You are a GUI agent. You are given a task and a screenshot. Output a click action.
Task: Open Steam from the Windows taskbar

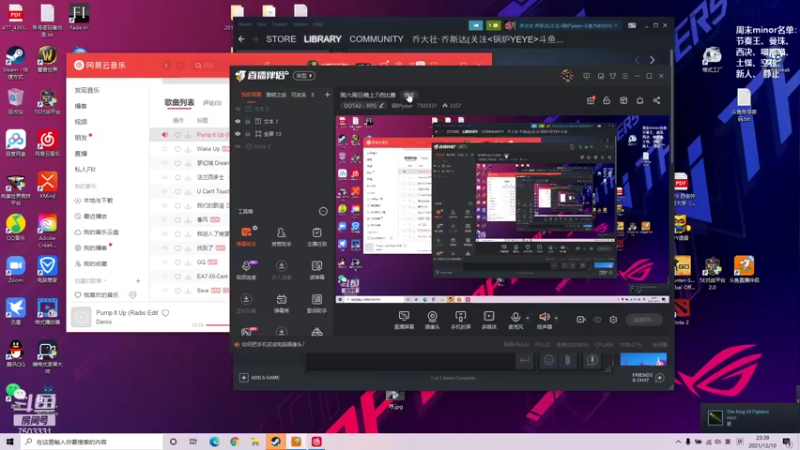(x=276, y=442)
